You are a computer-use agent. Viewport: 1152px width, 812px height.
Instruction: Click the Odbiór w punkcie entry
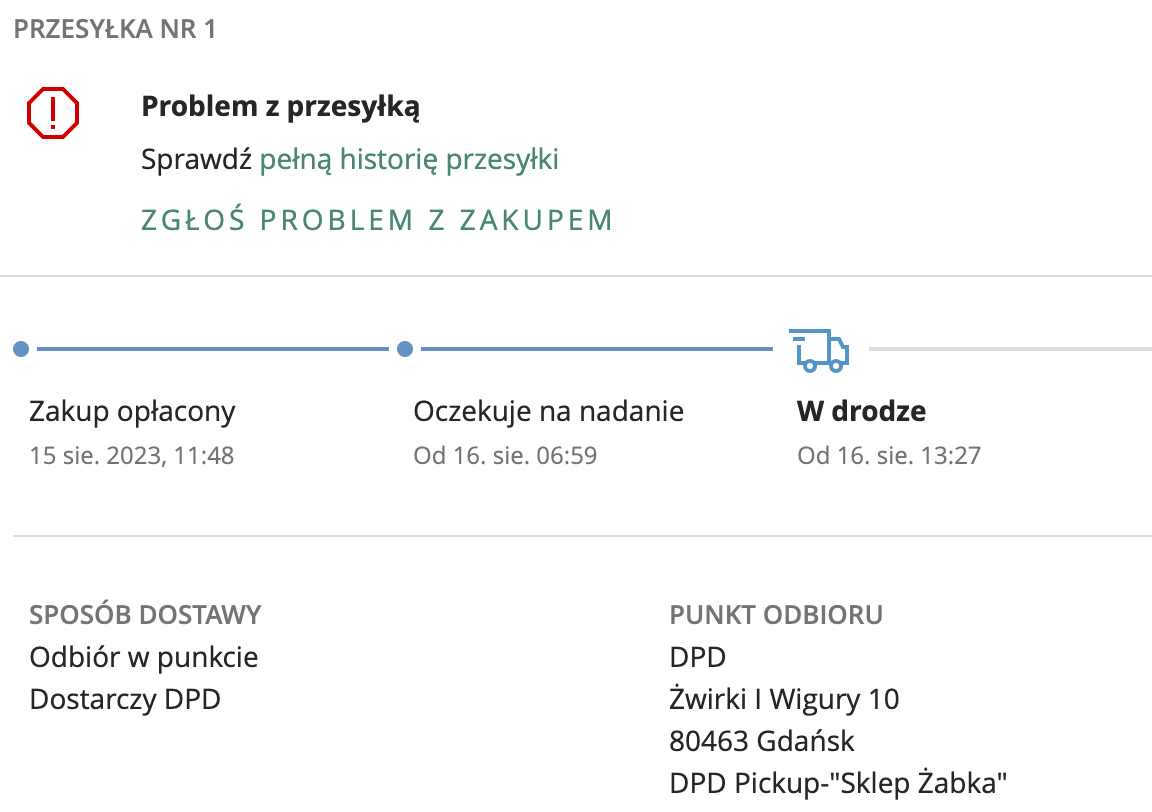click(144, 657)
